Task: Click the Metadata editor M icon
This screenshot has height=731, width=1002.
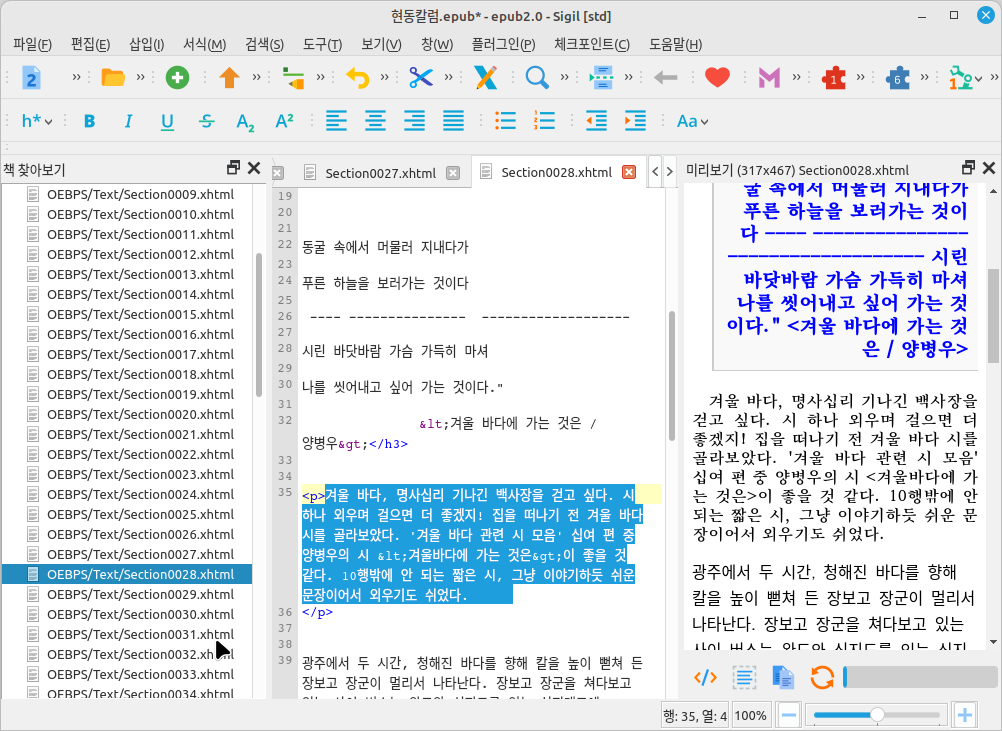Action: (769, 78)
